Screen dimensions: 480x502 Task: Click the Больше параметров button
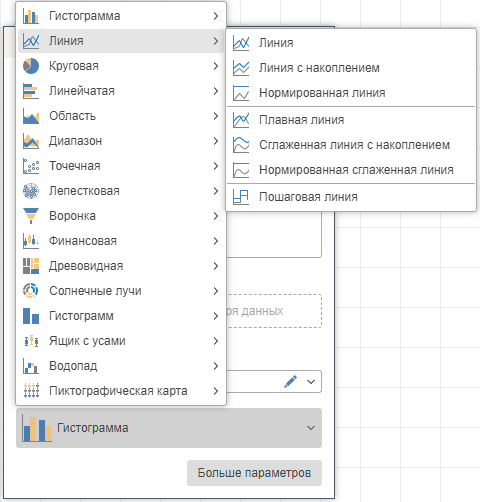(x=254, y=473)
